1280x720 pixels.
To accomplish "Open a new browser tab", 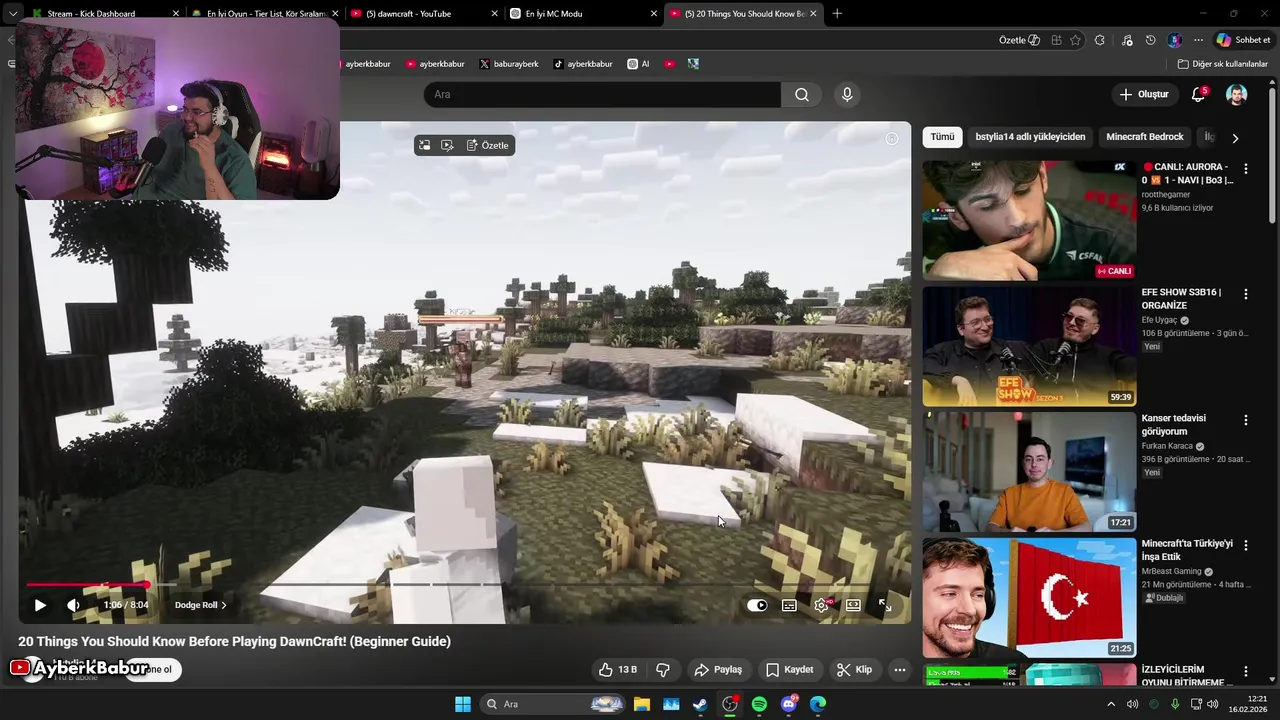I will click(837, 14).
